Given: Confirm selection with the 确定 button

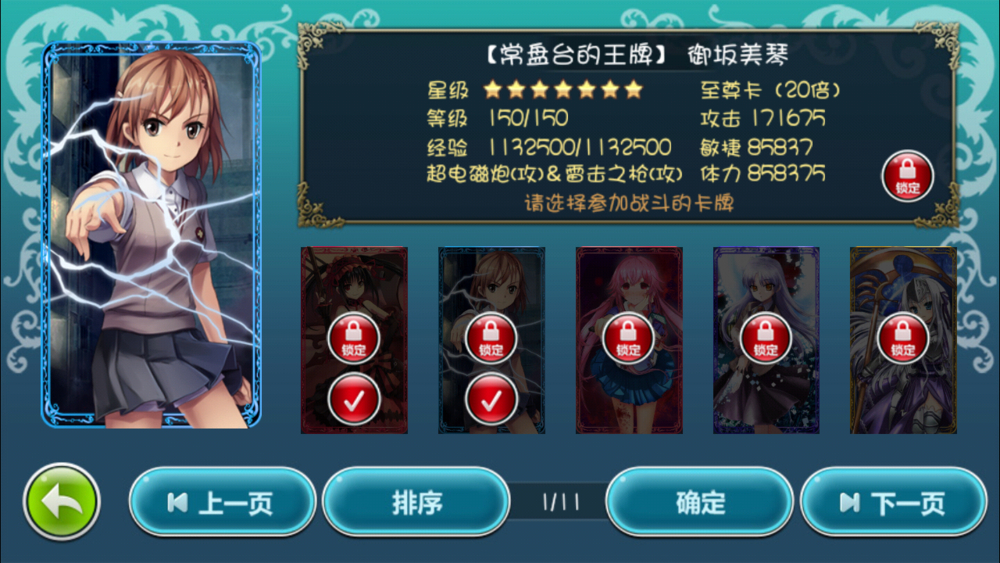Looking at the screenshot, I should pyautogui.click(x=700, y=502).
